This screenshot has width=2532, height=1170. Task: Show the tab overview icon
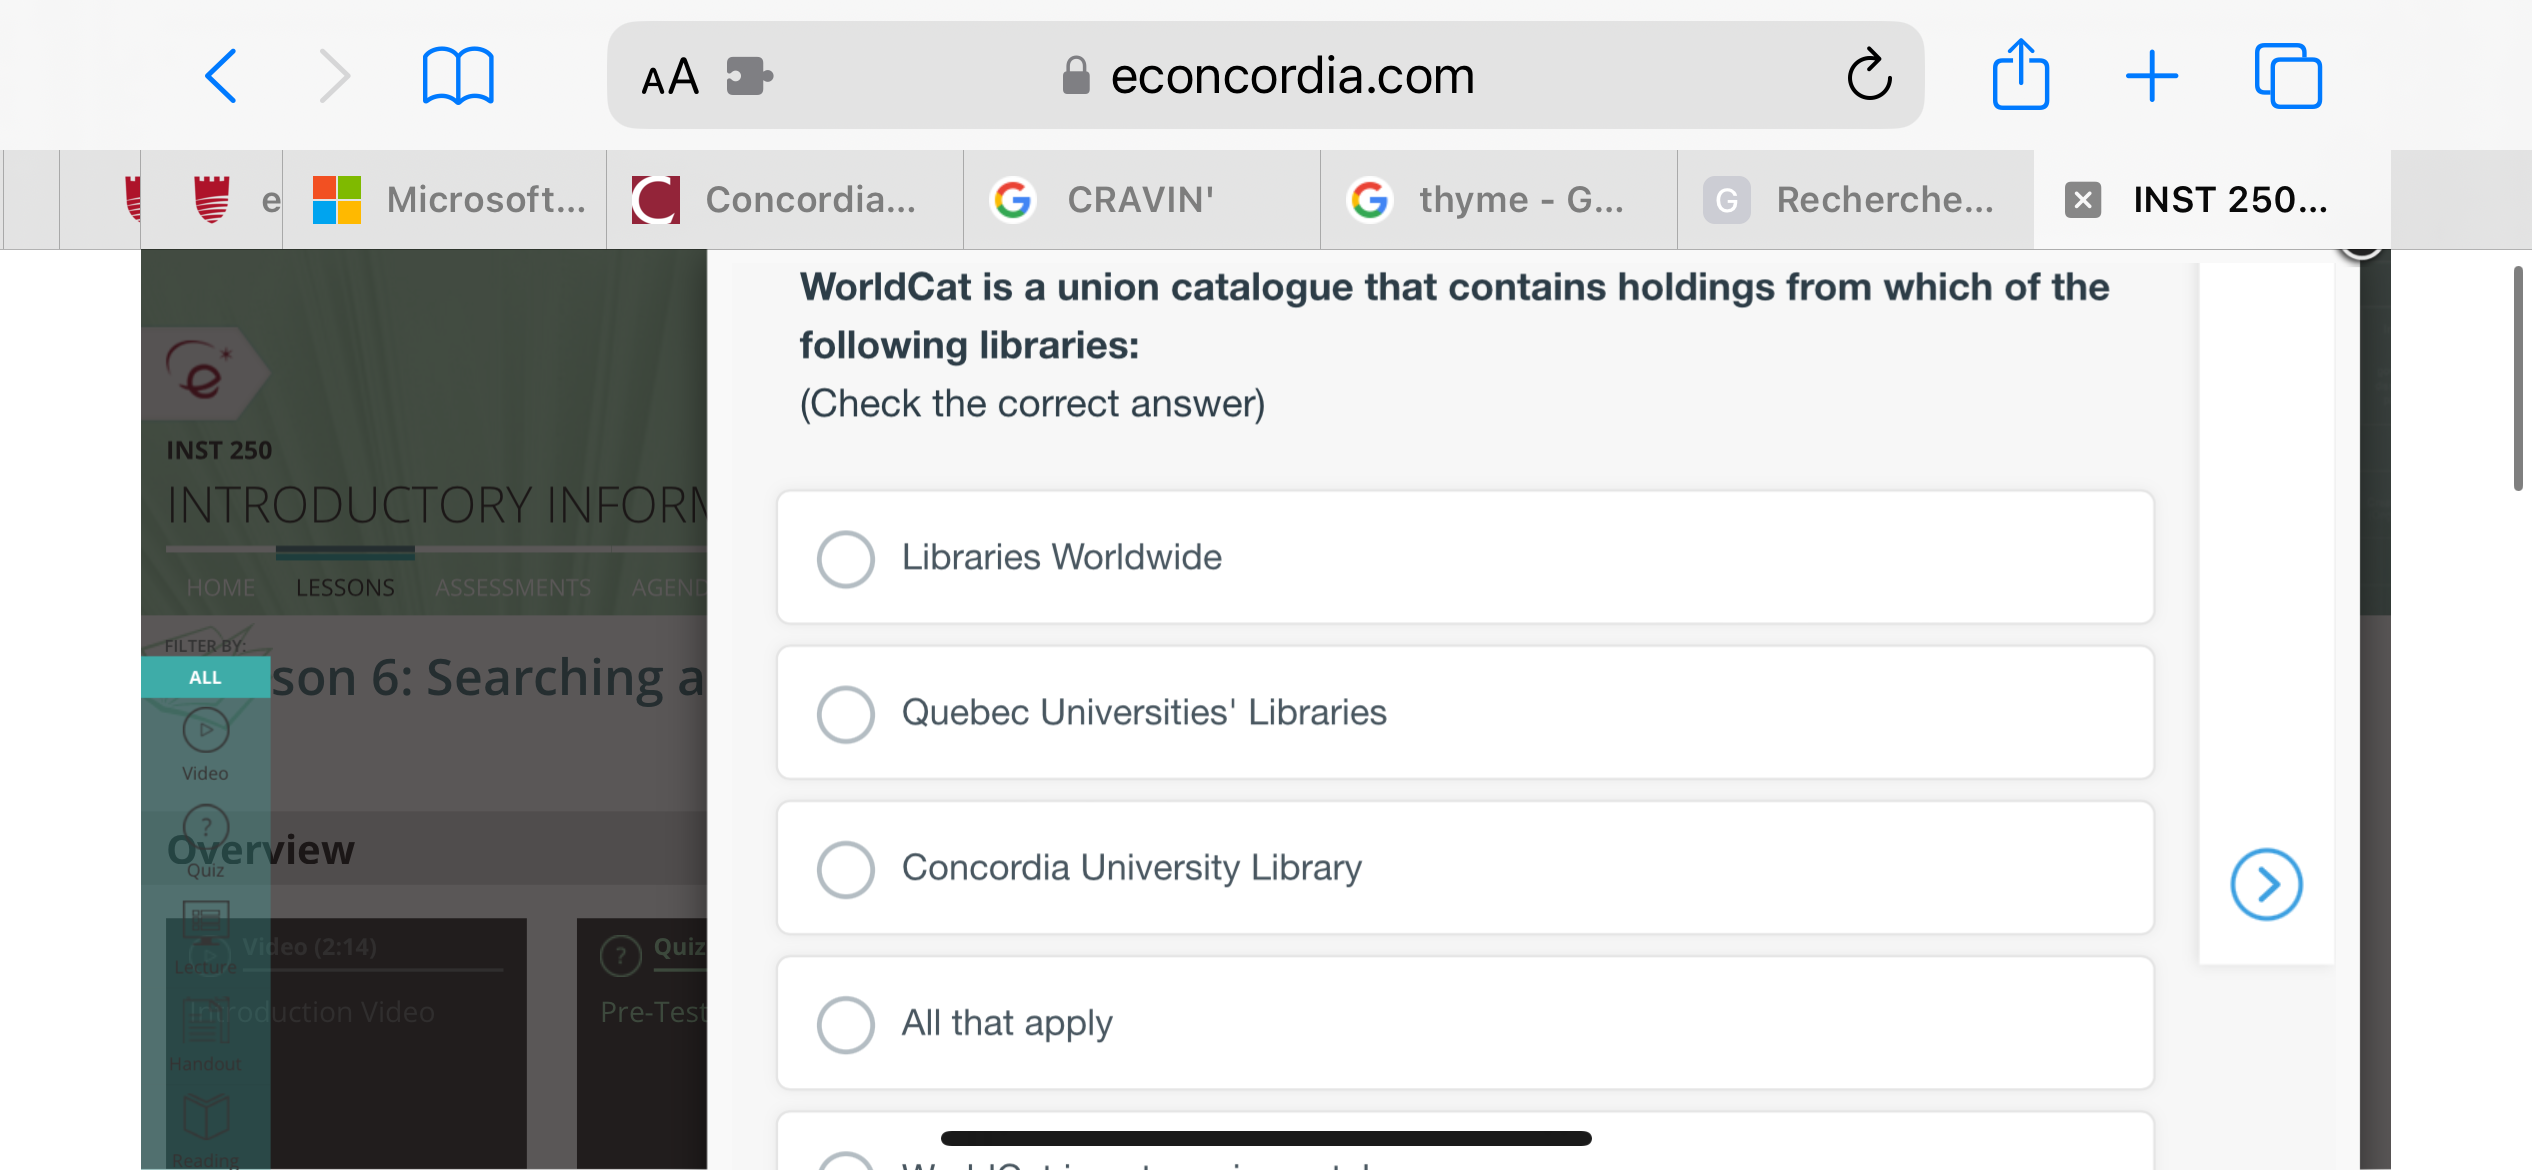pos(2288,76)
